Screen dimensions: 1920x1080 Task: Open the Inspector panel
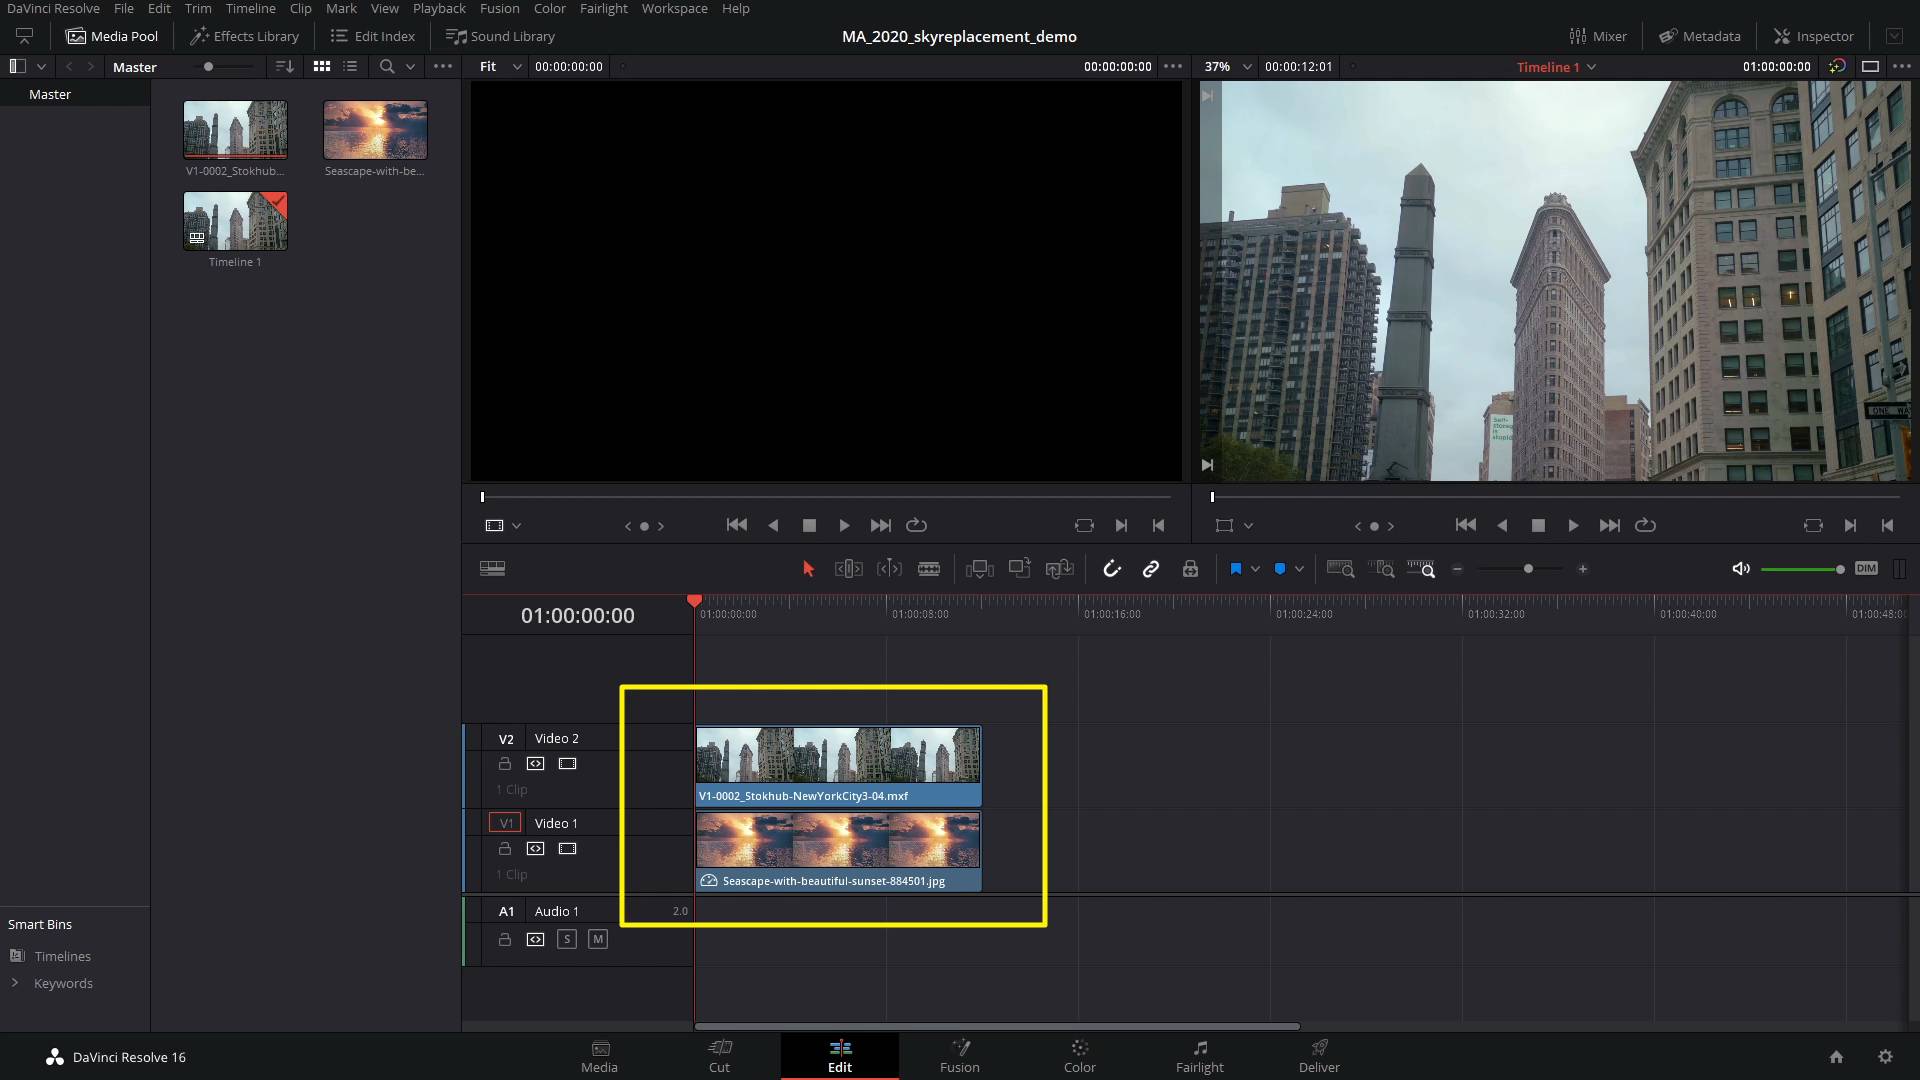[1813, 36]
